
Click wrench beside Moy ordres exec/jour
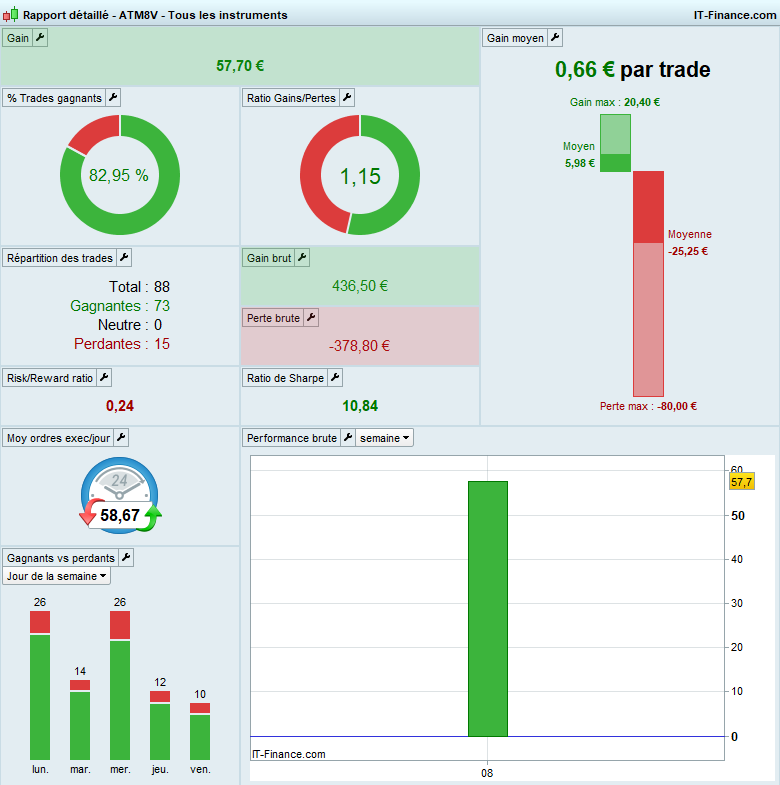121,438
